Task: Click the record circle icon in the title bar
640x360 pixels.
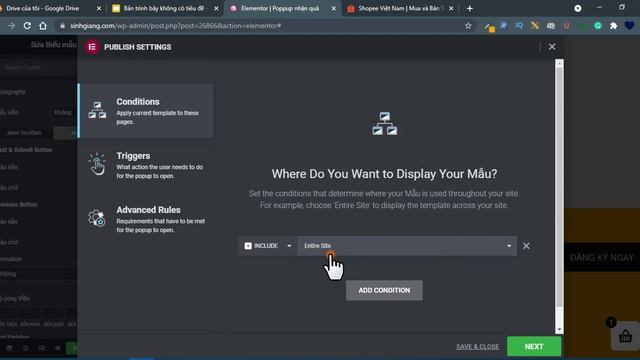Action: pos(578,8)
